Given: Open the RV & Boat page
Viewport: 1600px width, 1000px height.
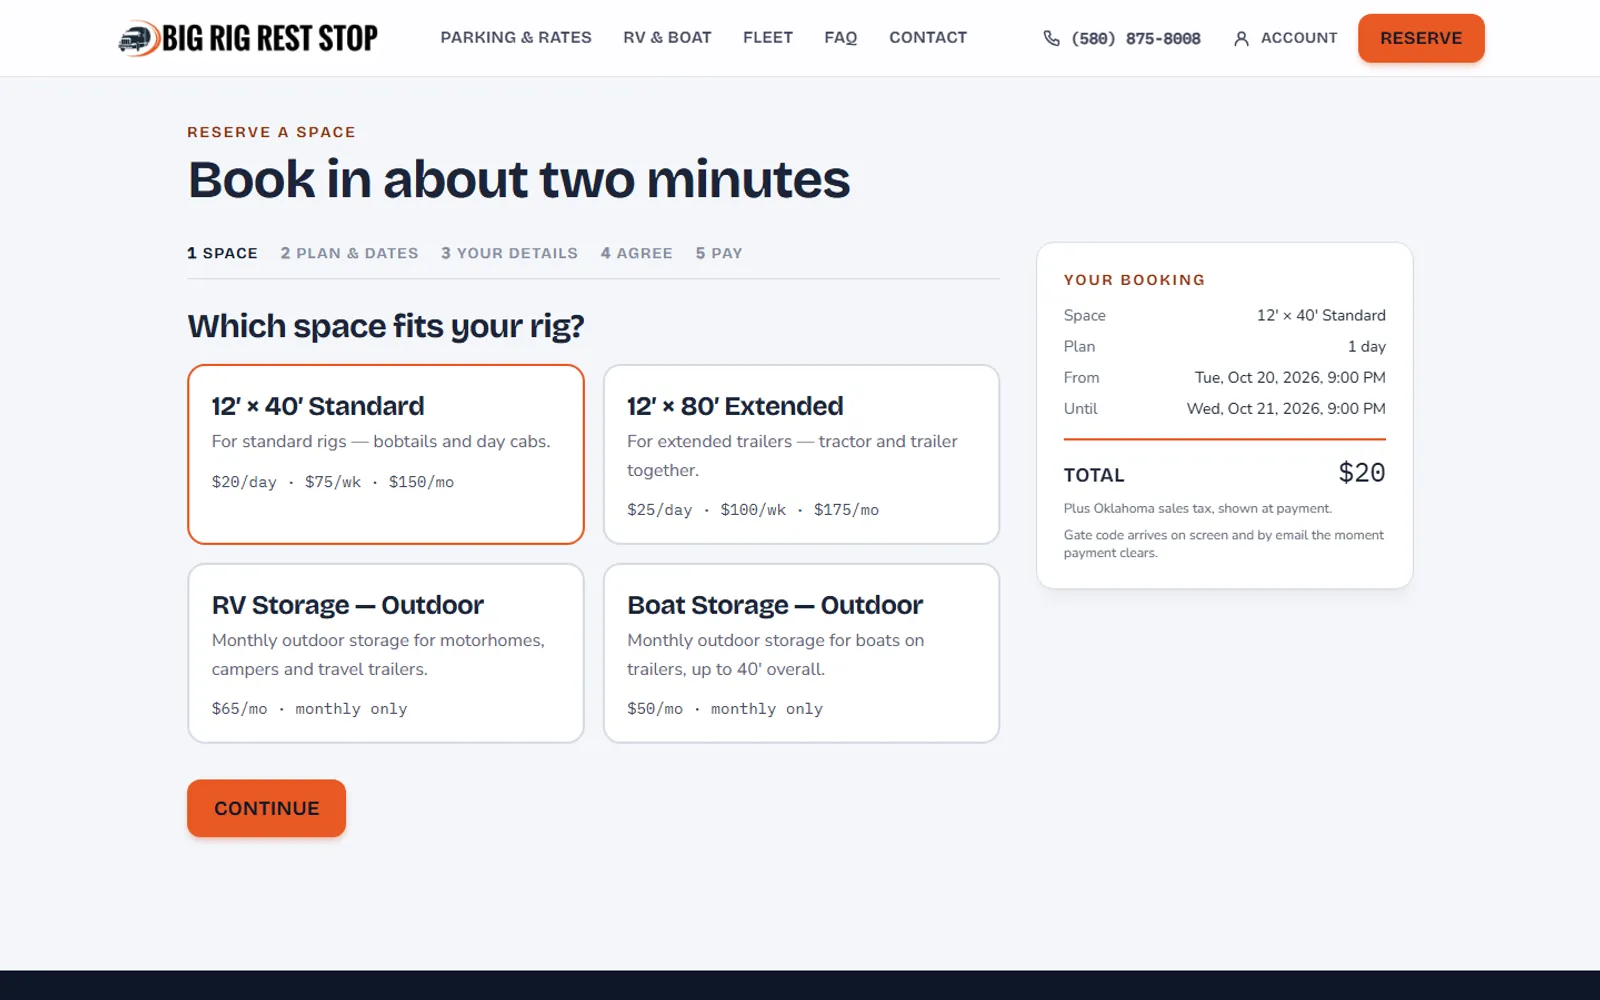Looking at the screenshot, I should [667, 37].
